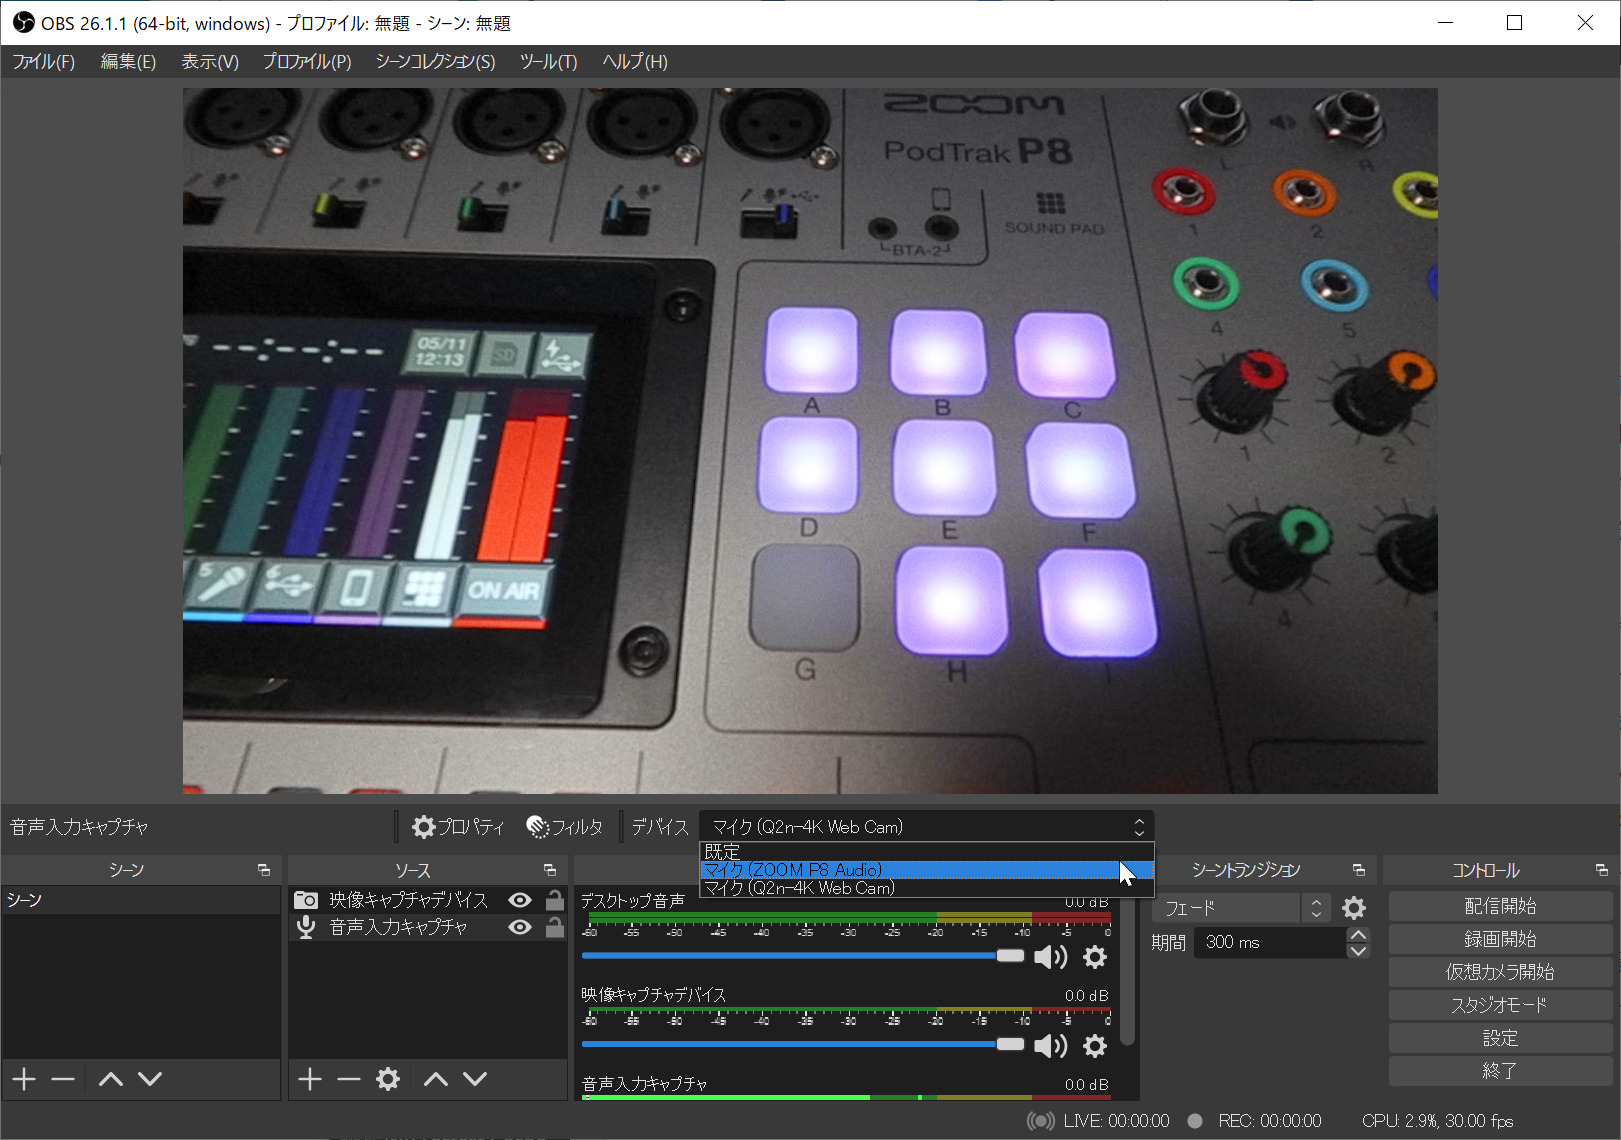Image resolution: width=1621 pixels, height=1140 pixels.
Task: Move source up arrow
Action: [x=436, y=1079]
